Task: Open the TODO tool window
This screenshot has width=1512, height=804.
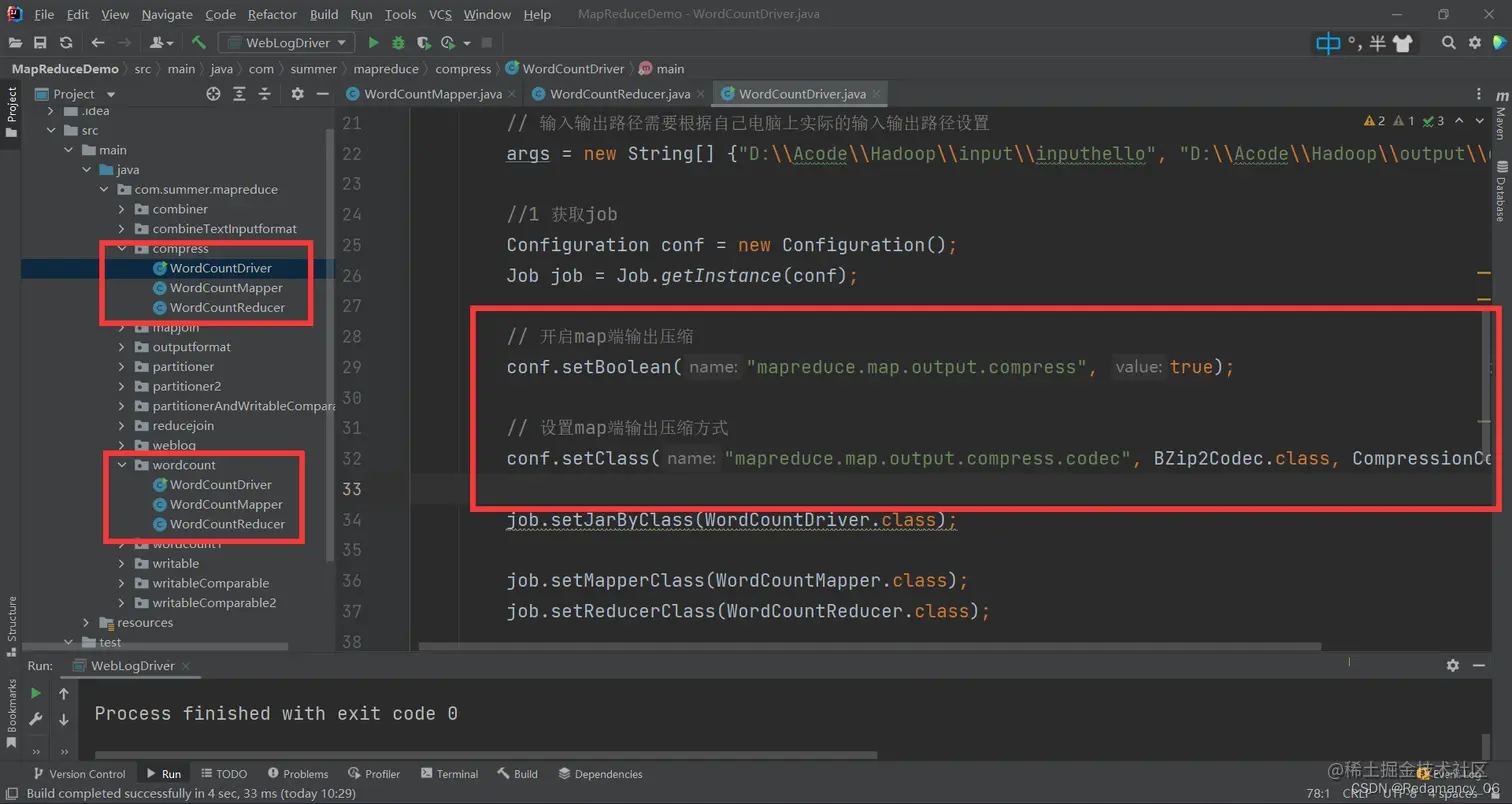Action: coord(223,774)
